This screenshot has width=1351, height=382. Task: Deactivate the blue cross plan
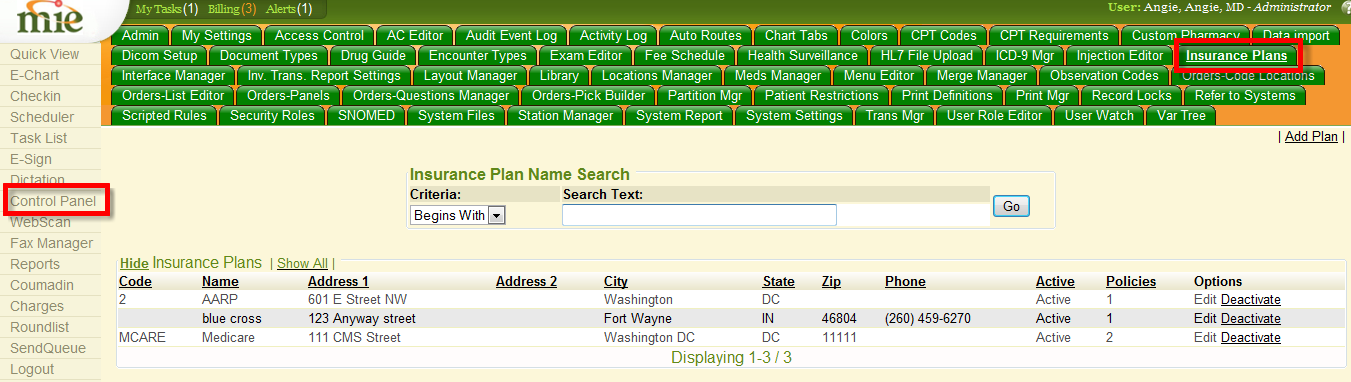[x=1250, y=319]
